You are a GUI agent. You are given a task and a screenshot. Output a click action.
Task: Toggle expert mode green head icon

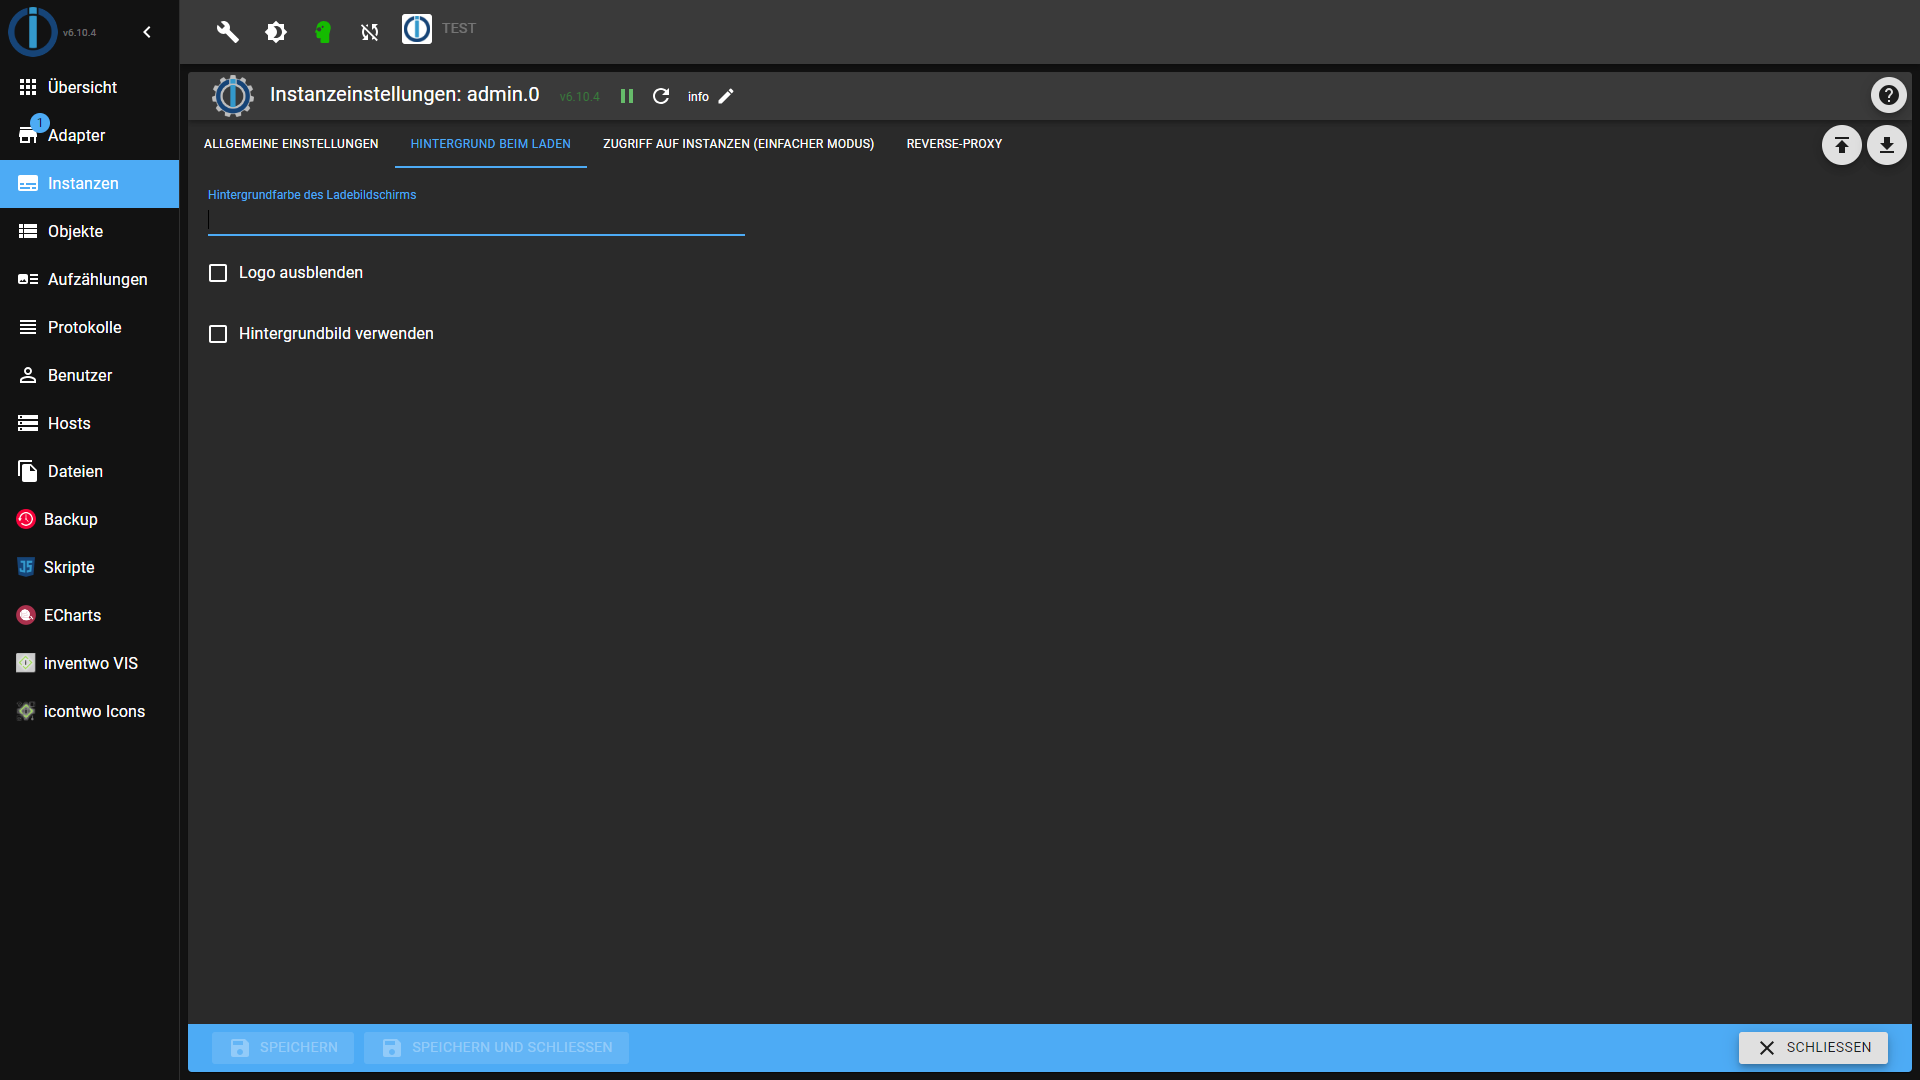point(323,32)
